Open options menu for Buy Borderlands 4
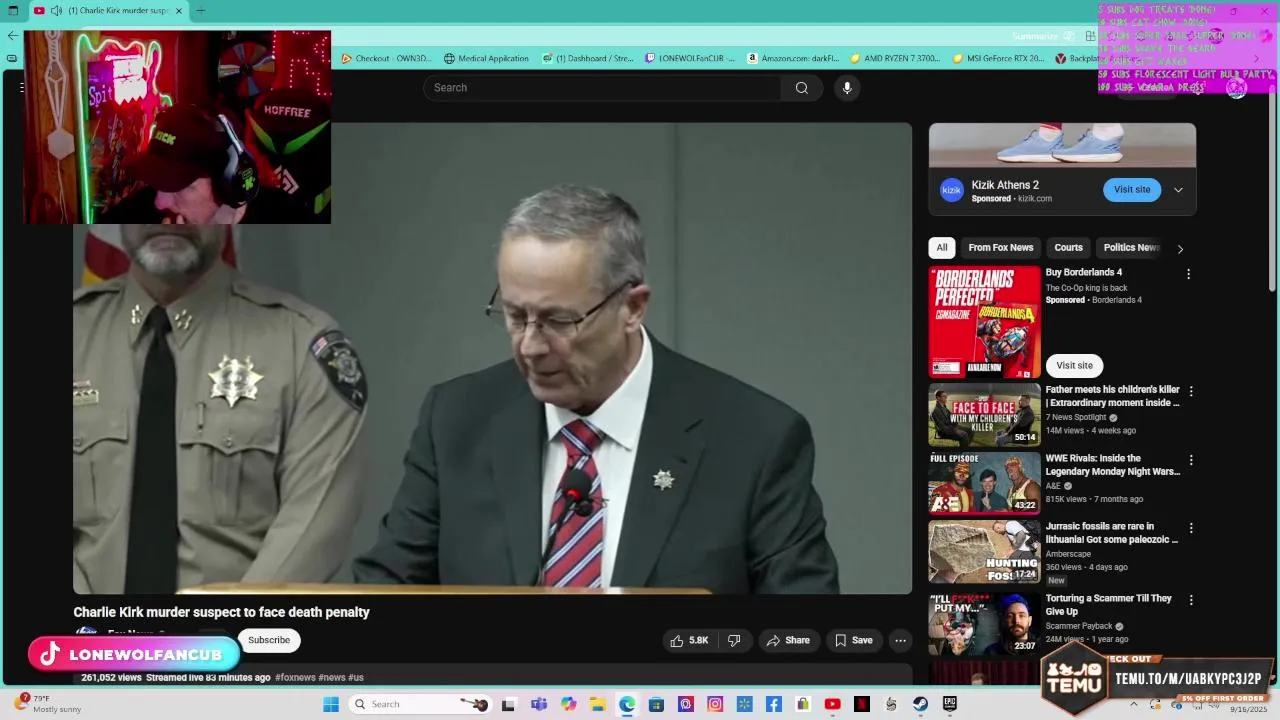 pos(1188,274)
